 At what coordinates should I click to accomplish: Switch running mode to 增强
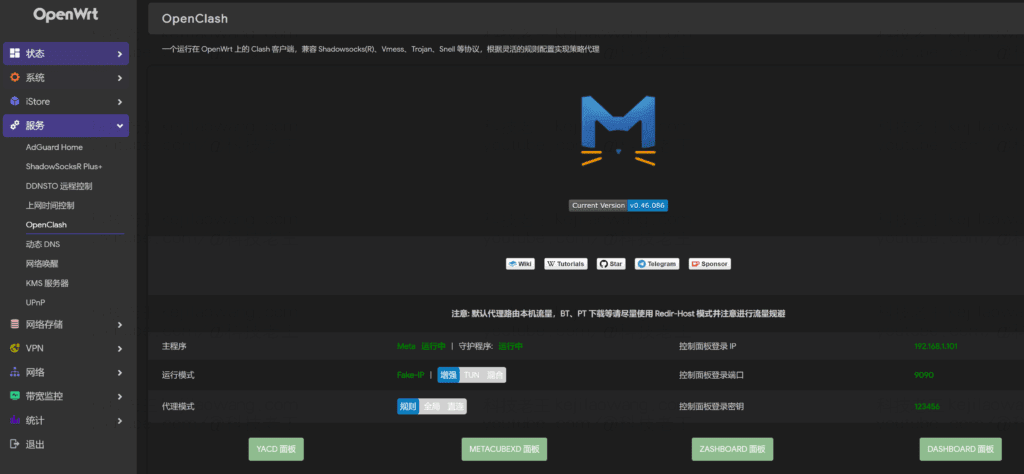pyautogui.click(x=448, y=375)
